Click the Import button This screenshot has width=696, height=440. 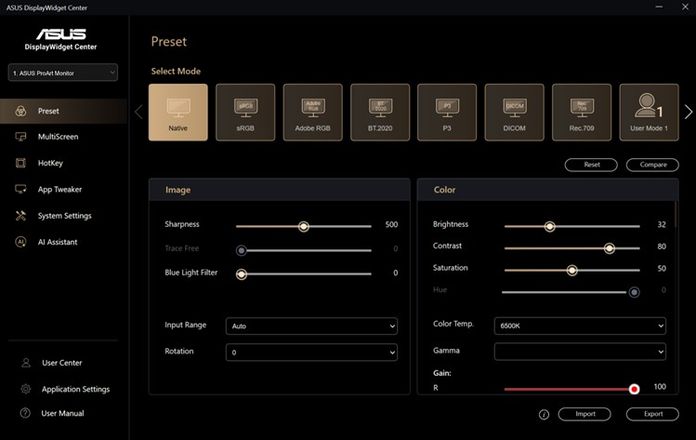click(x=585, y=414)
